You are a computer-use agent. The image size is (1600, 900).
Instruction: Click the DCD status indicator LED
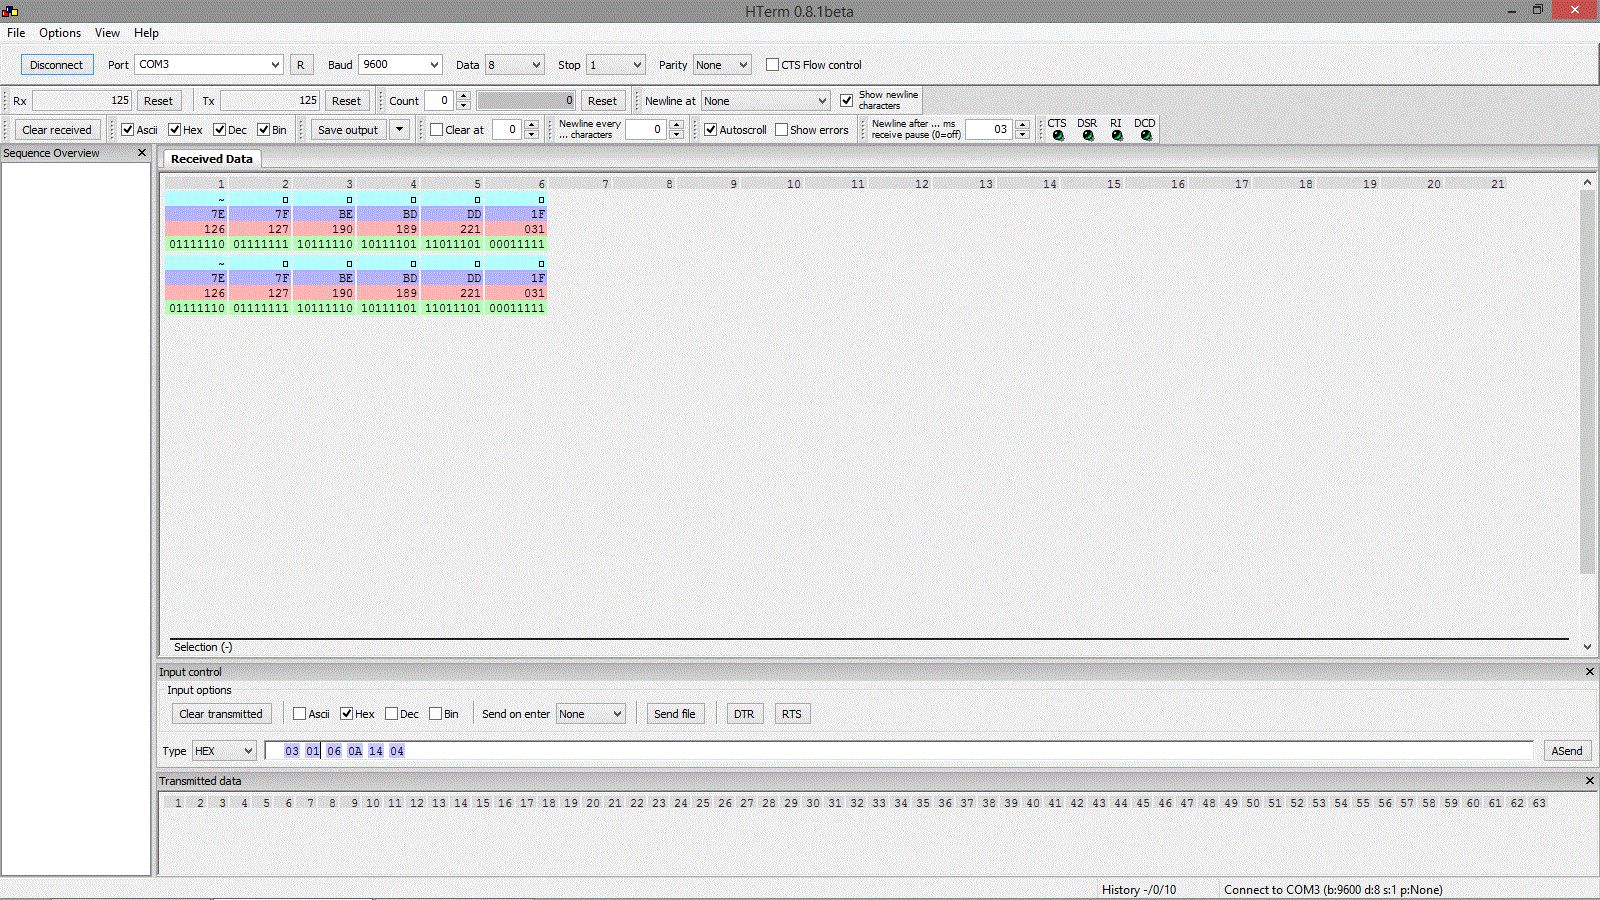click(x=1146, y=135)
